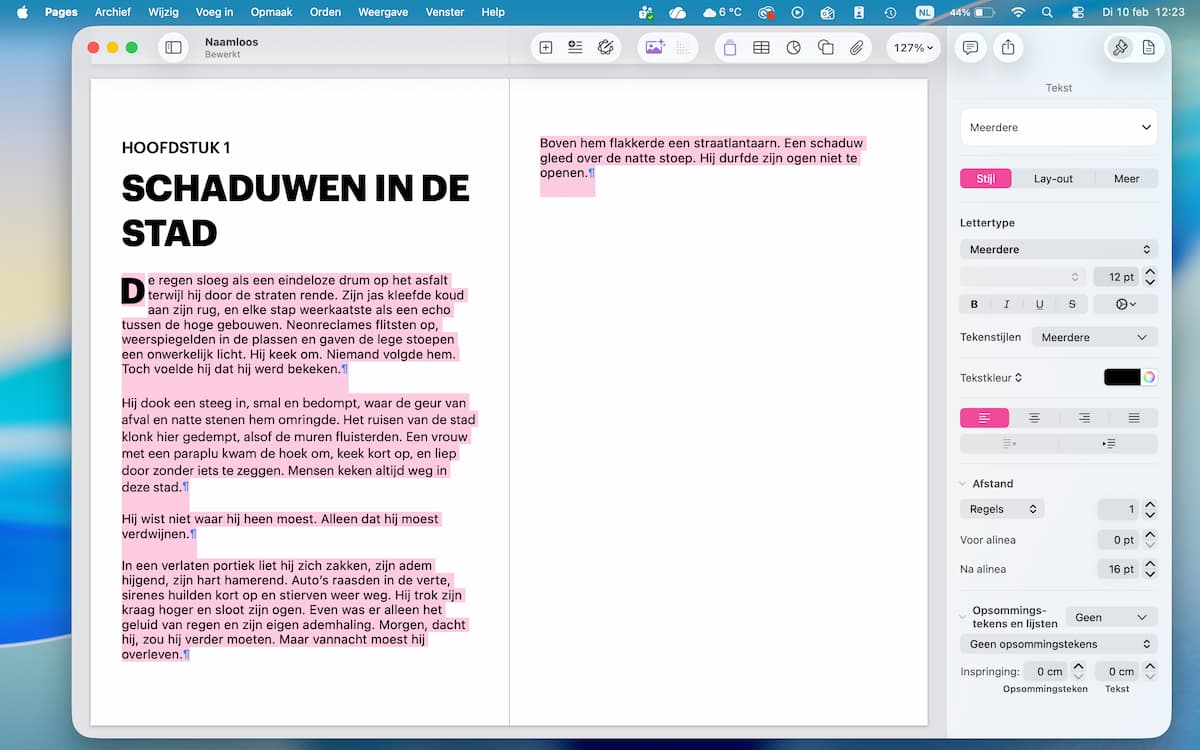Image resolution: width=1200 pixels, height=750 pixels.
Task: Collapse the Afstand section
Action: pyautogui.click(x=964, y=484)
